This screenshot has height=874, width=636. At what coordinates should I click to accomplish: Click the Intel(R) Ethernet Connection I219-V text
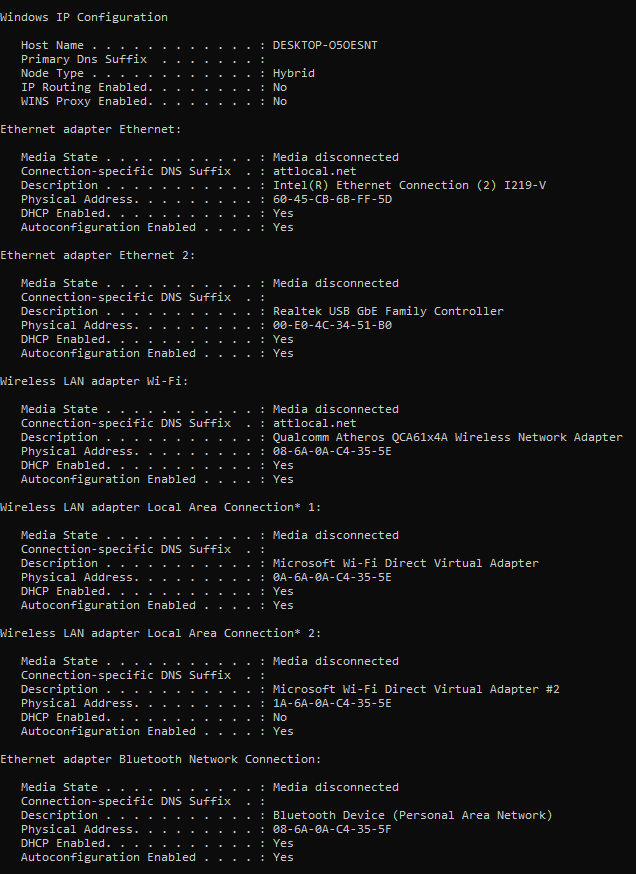409,185
